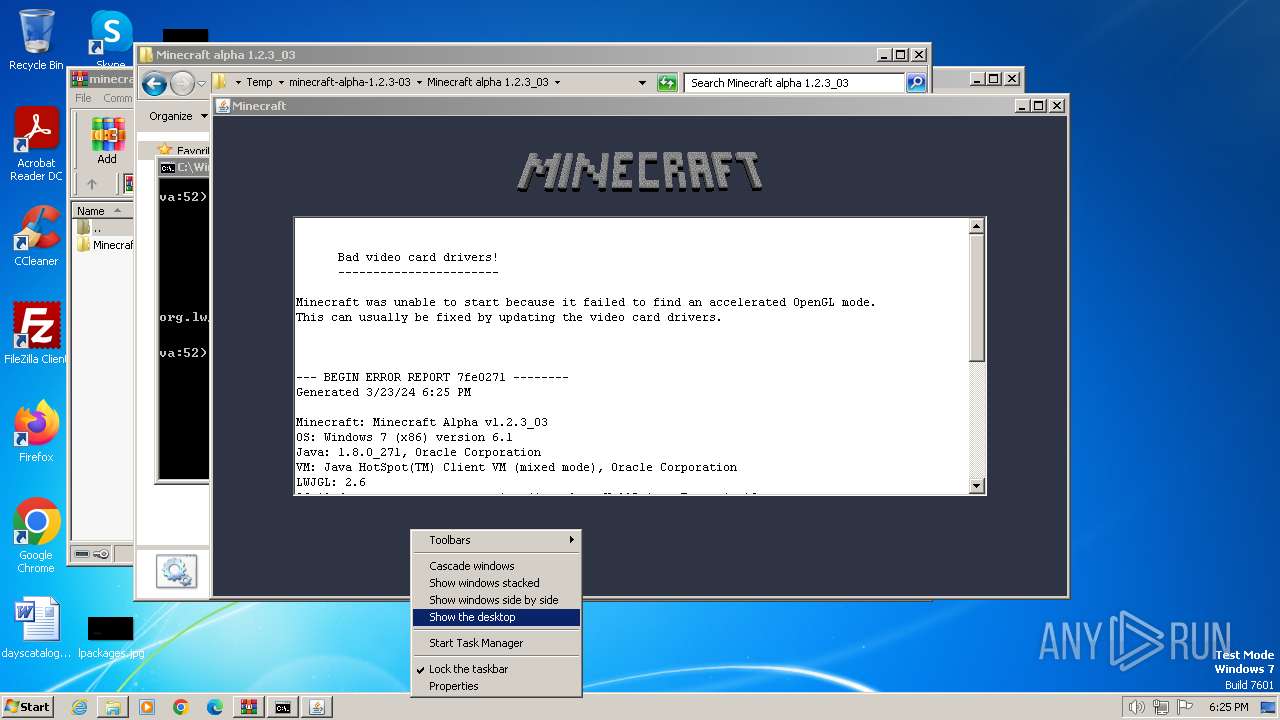Expand breadcrumb arrow after Temp
Viewport: 1280px width, 720px height.
[x=281, y=83]
